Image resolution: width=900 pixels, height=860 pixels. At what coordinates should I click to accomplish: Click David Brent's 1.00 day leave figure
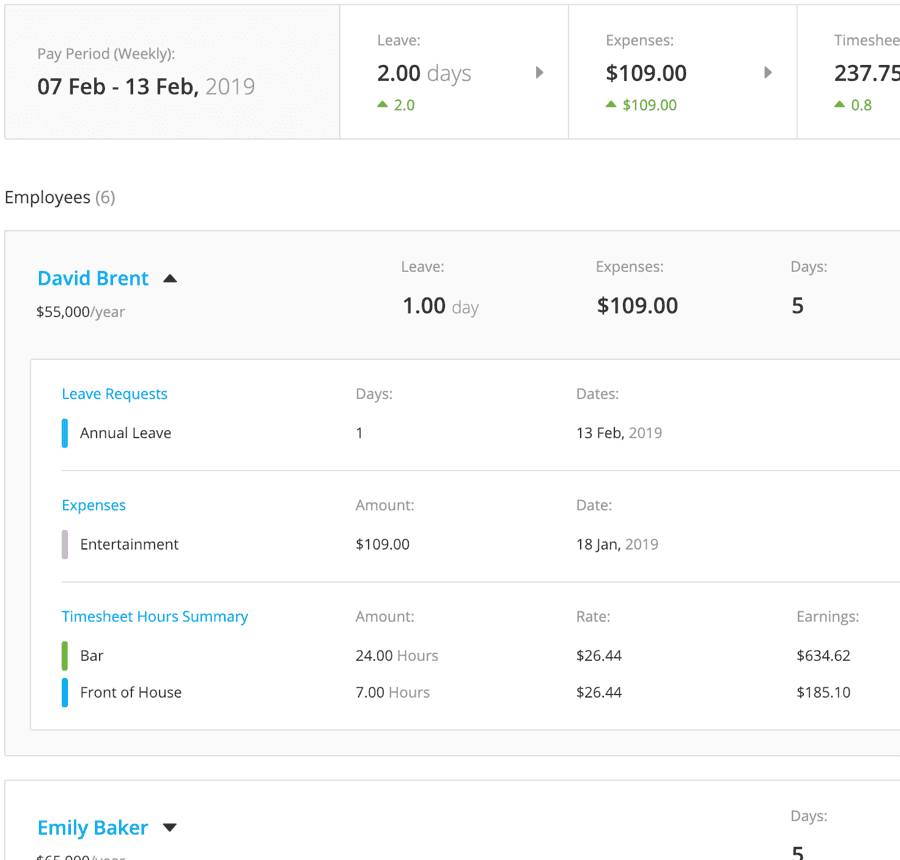[440, 306]
